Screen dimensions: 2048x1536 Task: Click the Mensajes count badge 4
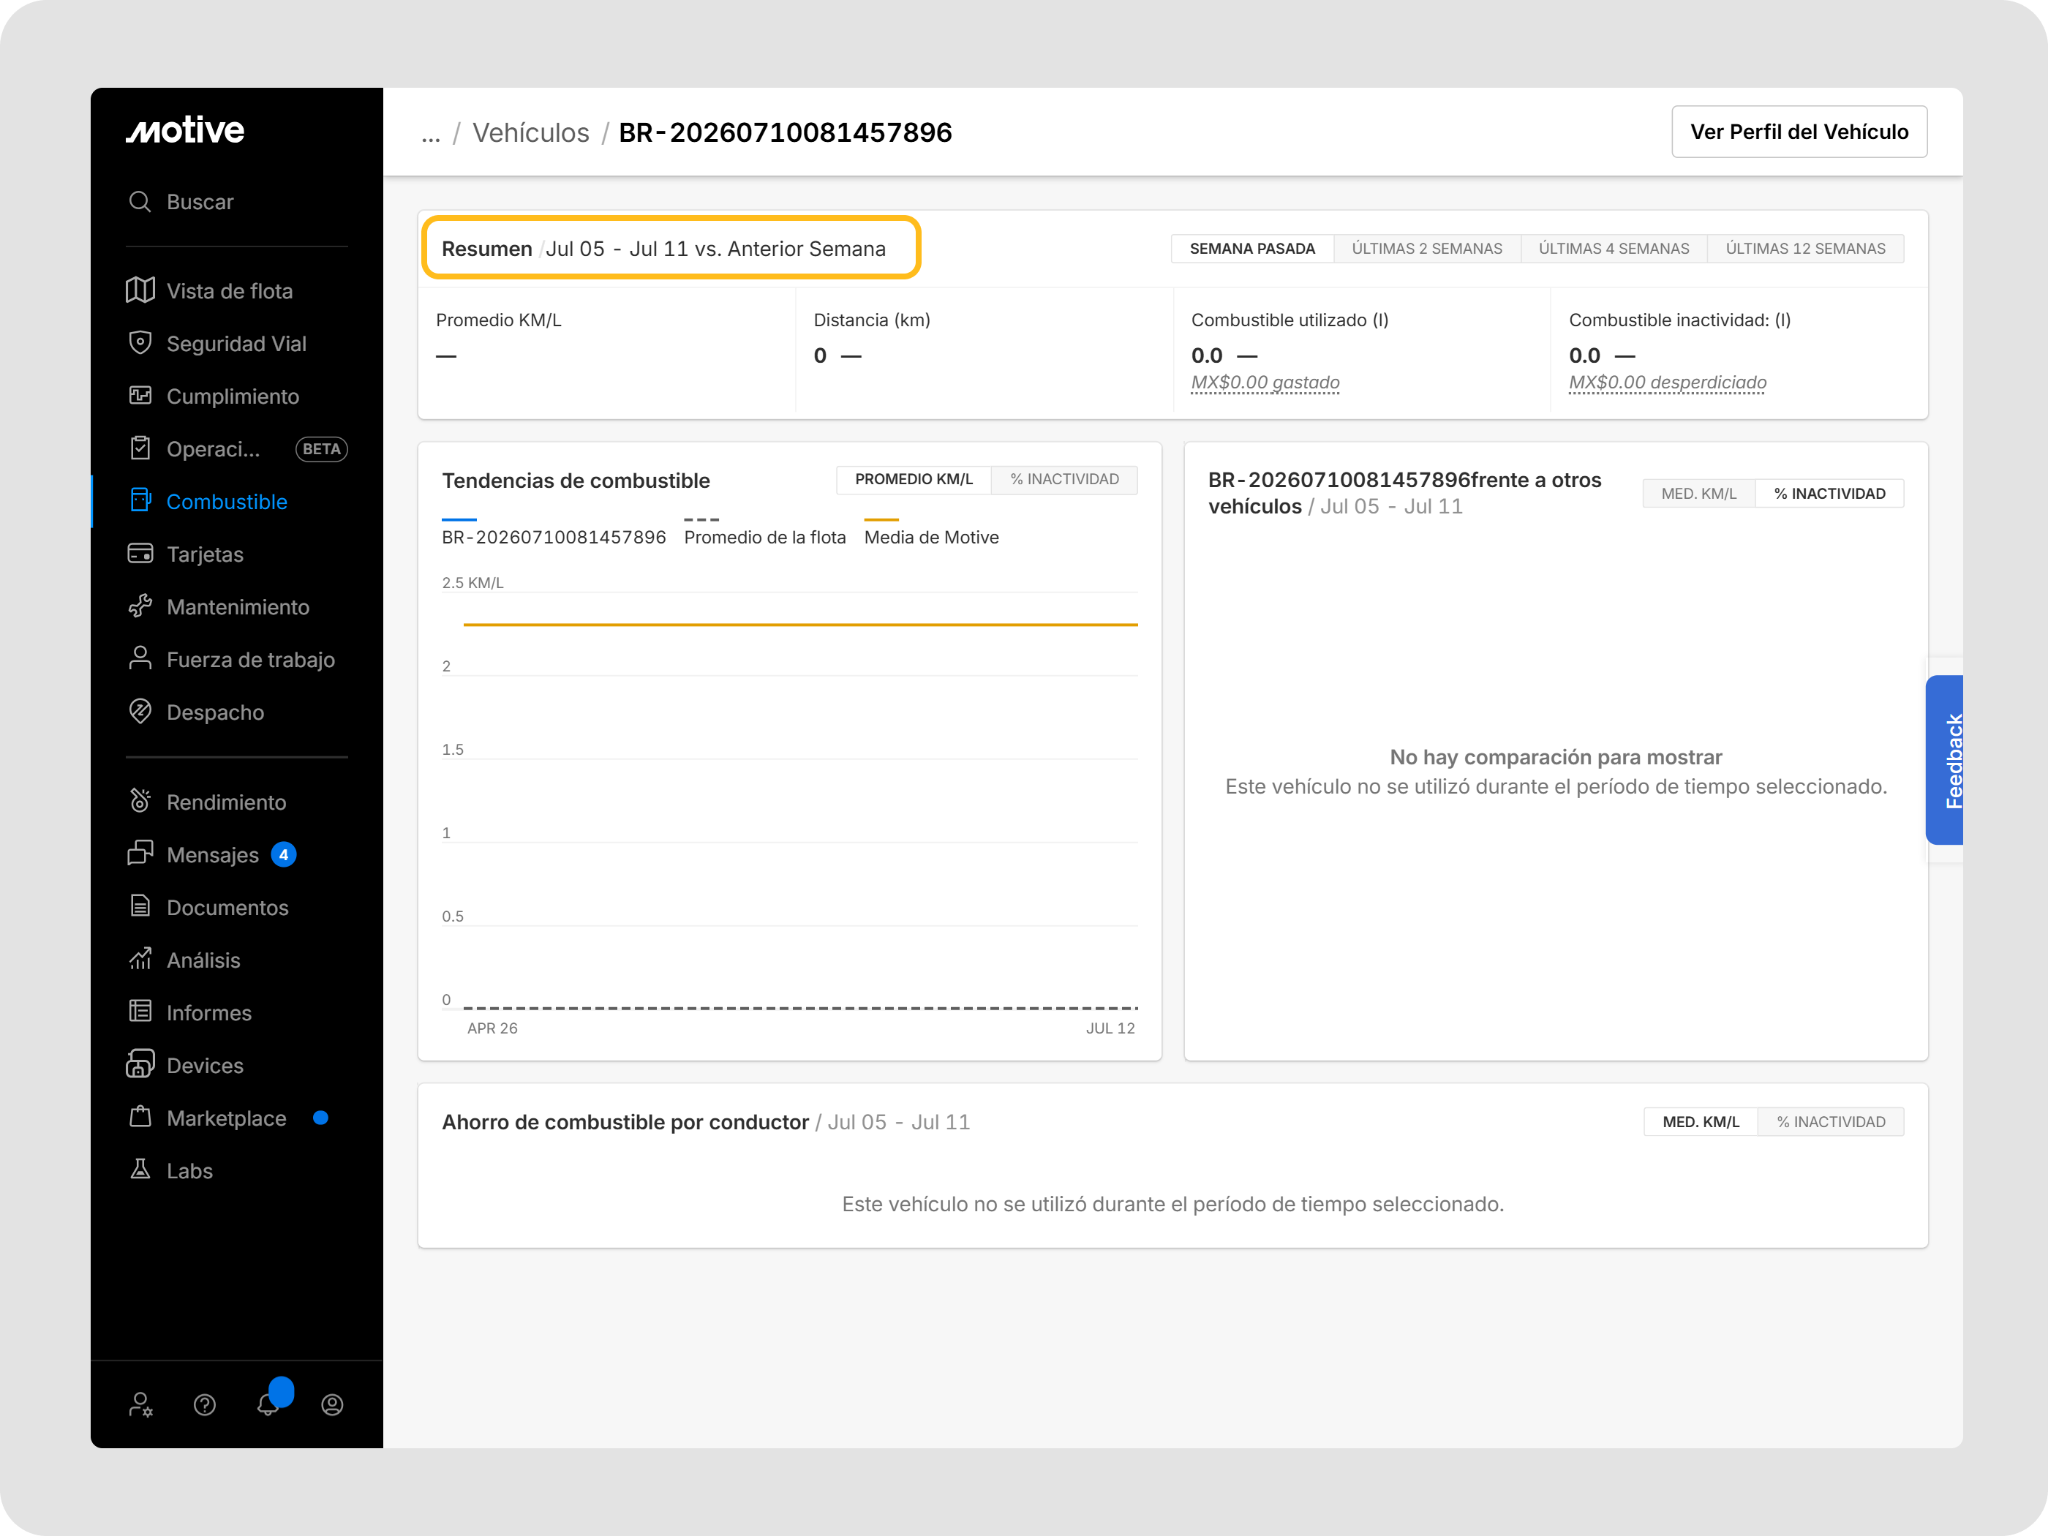click(x=284, y=855)
